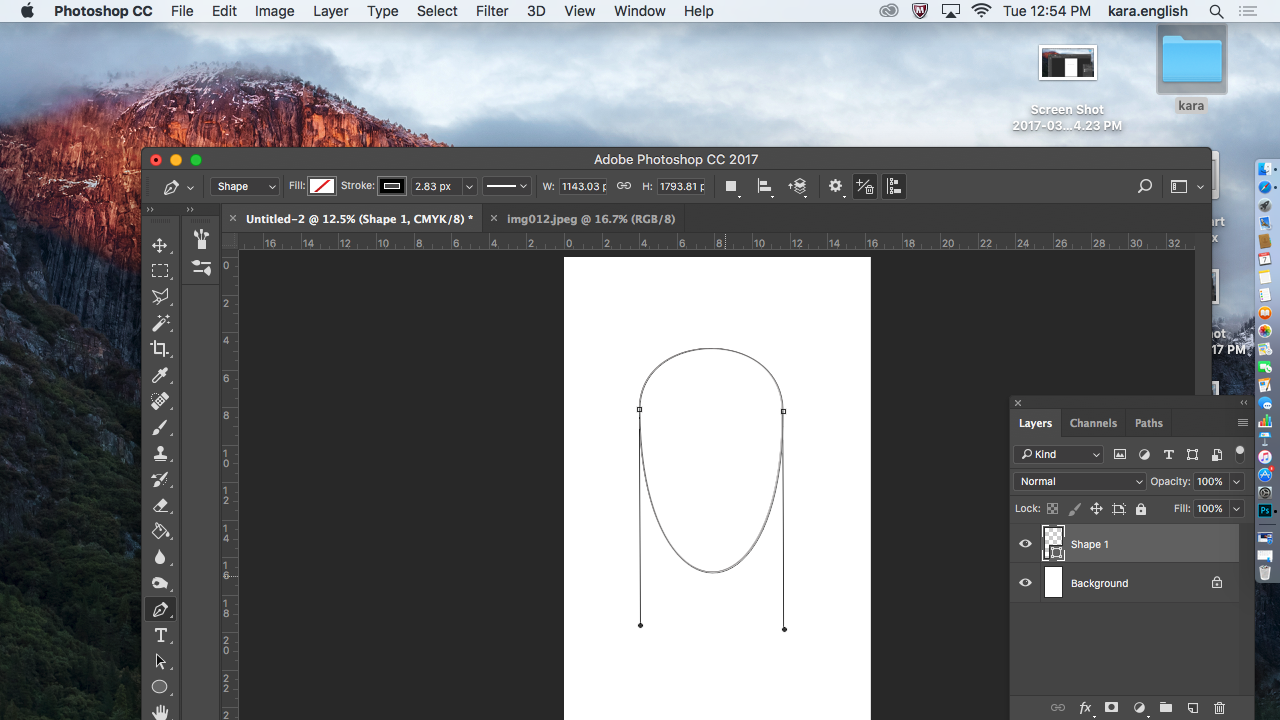Click the Add layer mask icon

point(1111,707)
